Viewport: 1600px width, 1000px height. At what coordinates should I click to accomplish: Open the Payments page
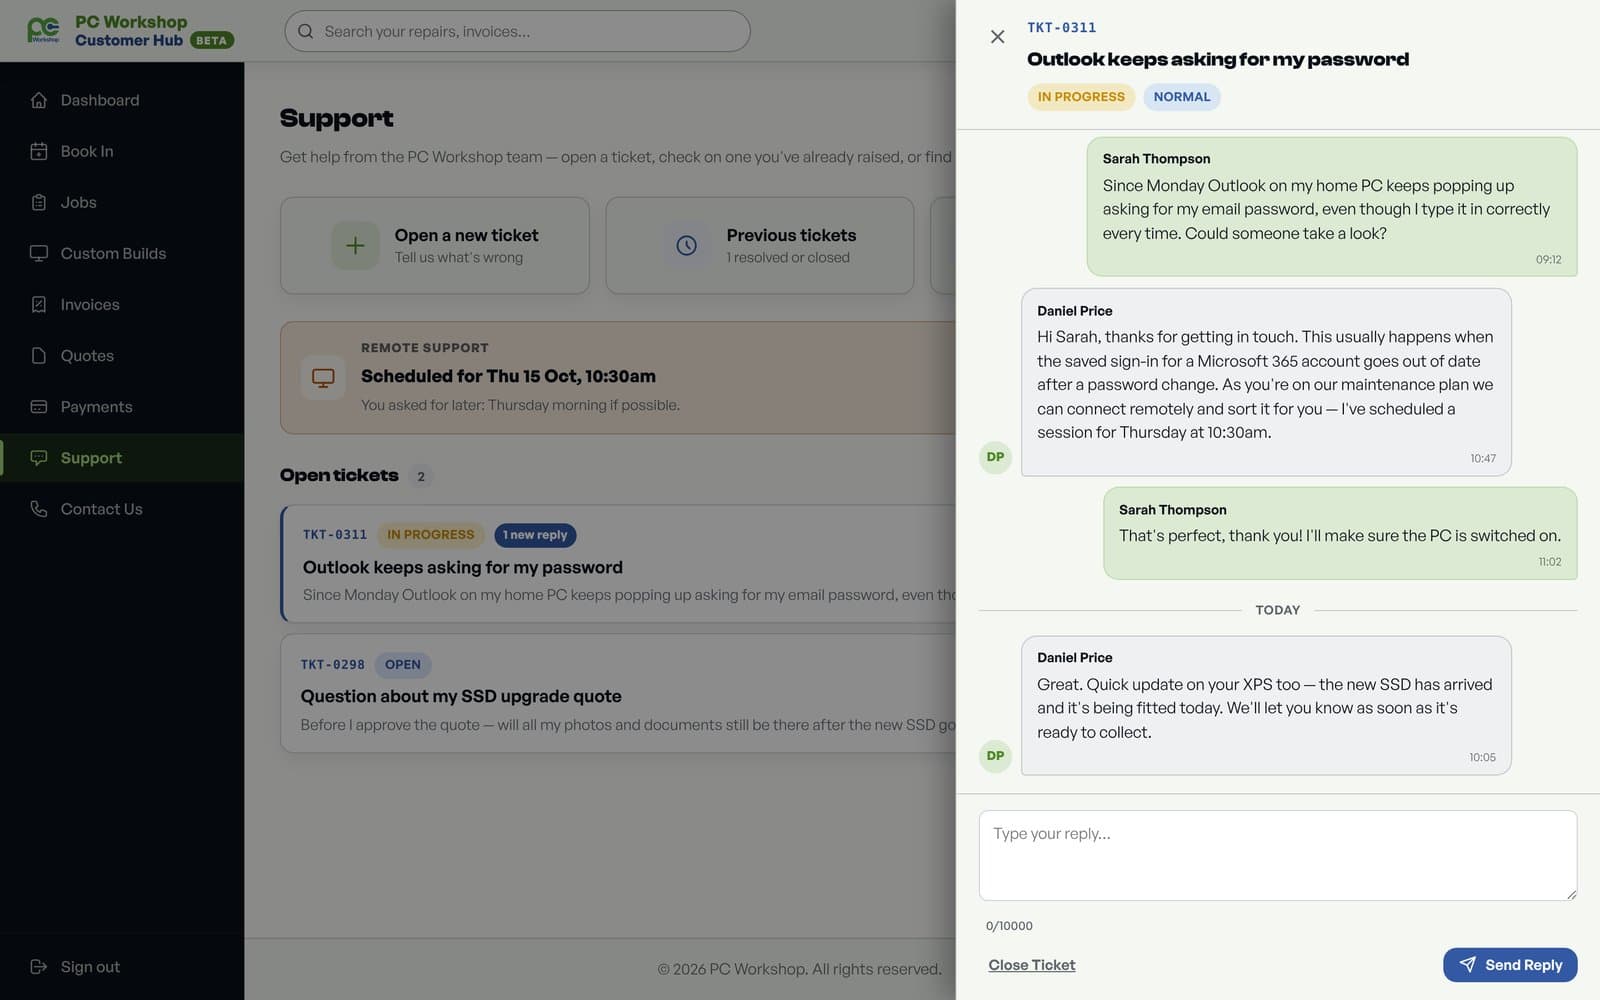coord(122,406)
